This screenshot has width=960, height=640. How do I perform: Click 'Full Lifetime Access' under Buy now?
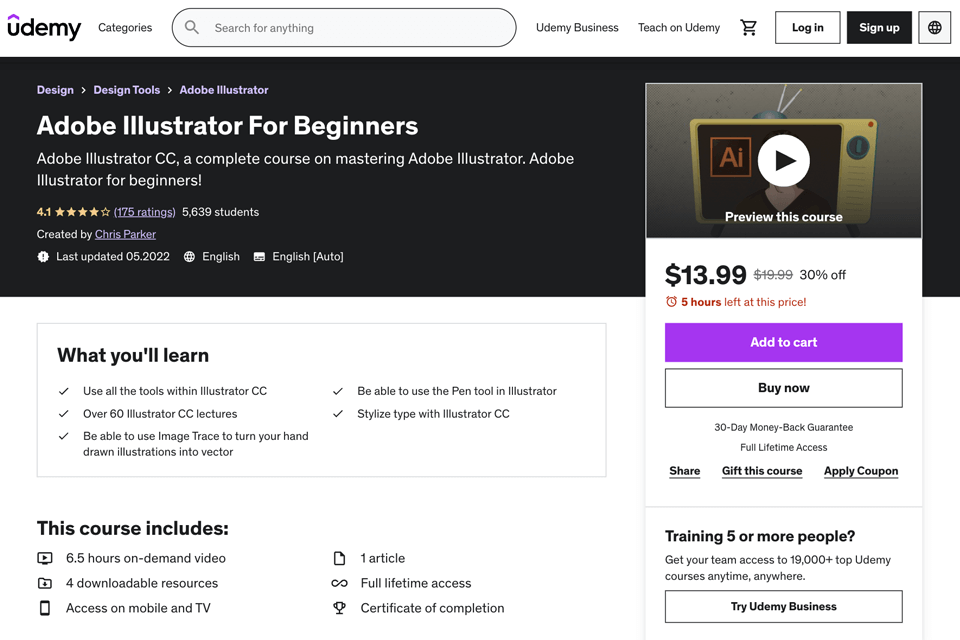(784, 448)
